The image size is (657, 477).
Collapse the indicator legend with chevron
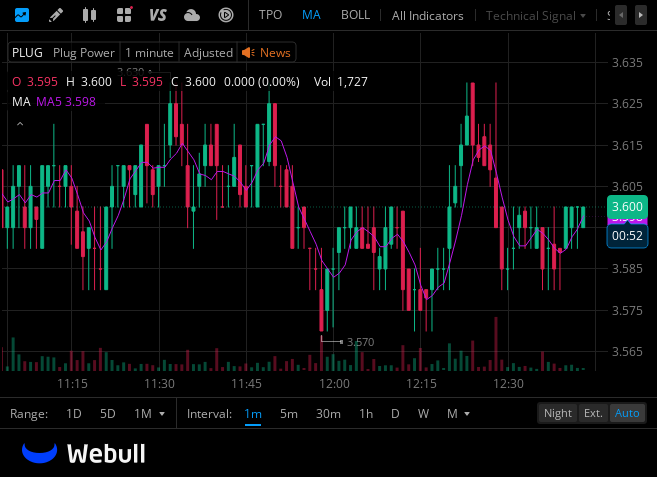[20, 124]
